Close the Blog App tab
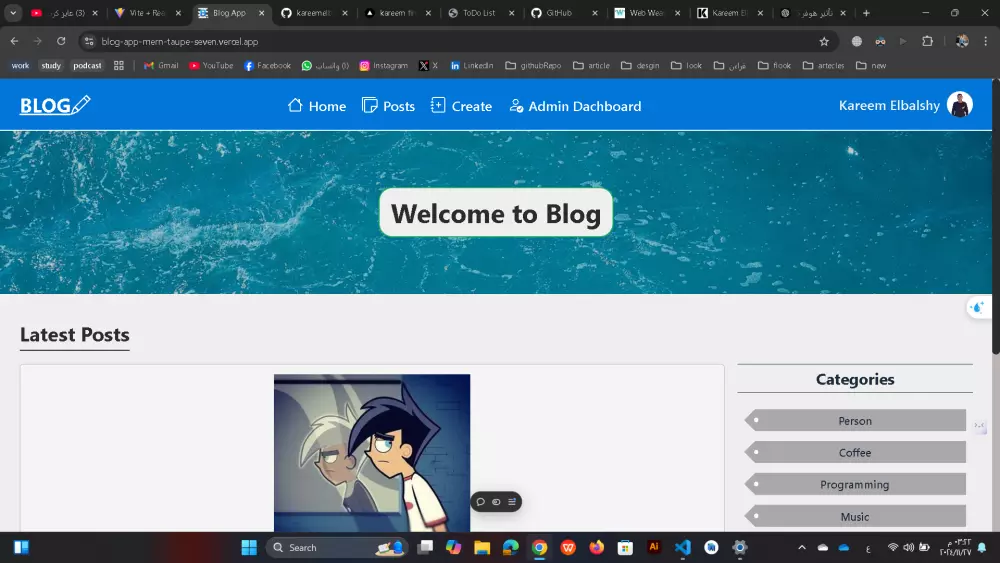Image resolution: width=1000 pixels, height=563 pixels. 261,13
